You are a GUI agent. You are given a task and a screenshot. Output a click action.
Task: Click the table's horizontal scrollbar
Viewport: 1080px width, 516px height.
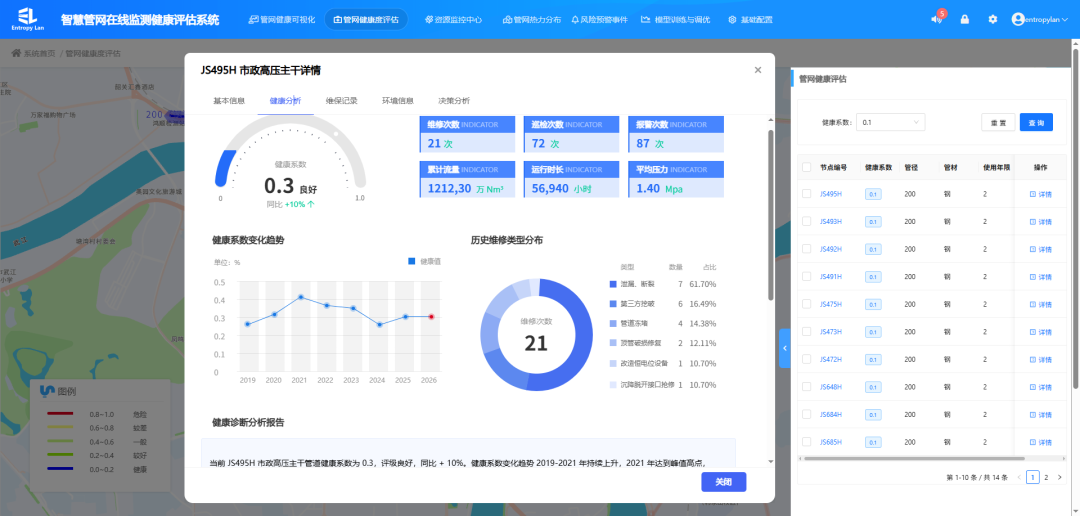[913, 458]
